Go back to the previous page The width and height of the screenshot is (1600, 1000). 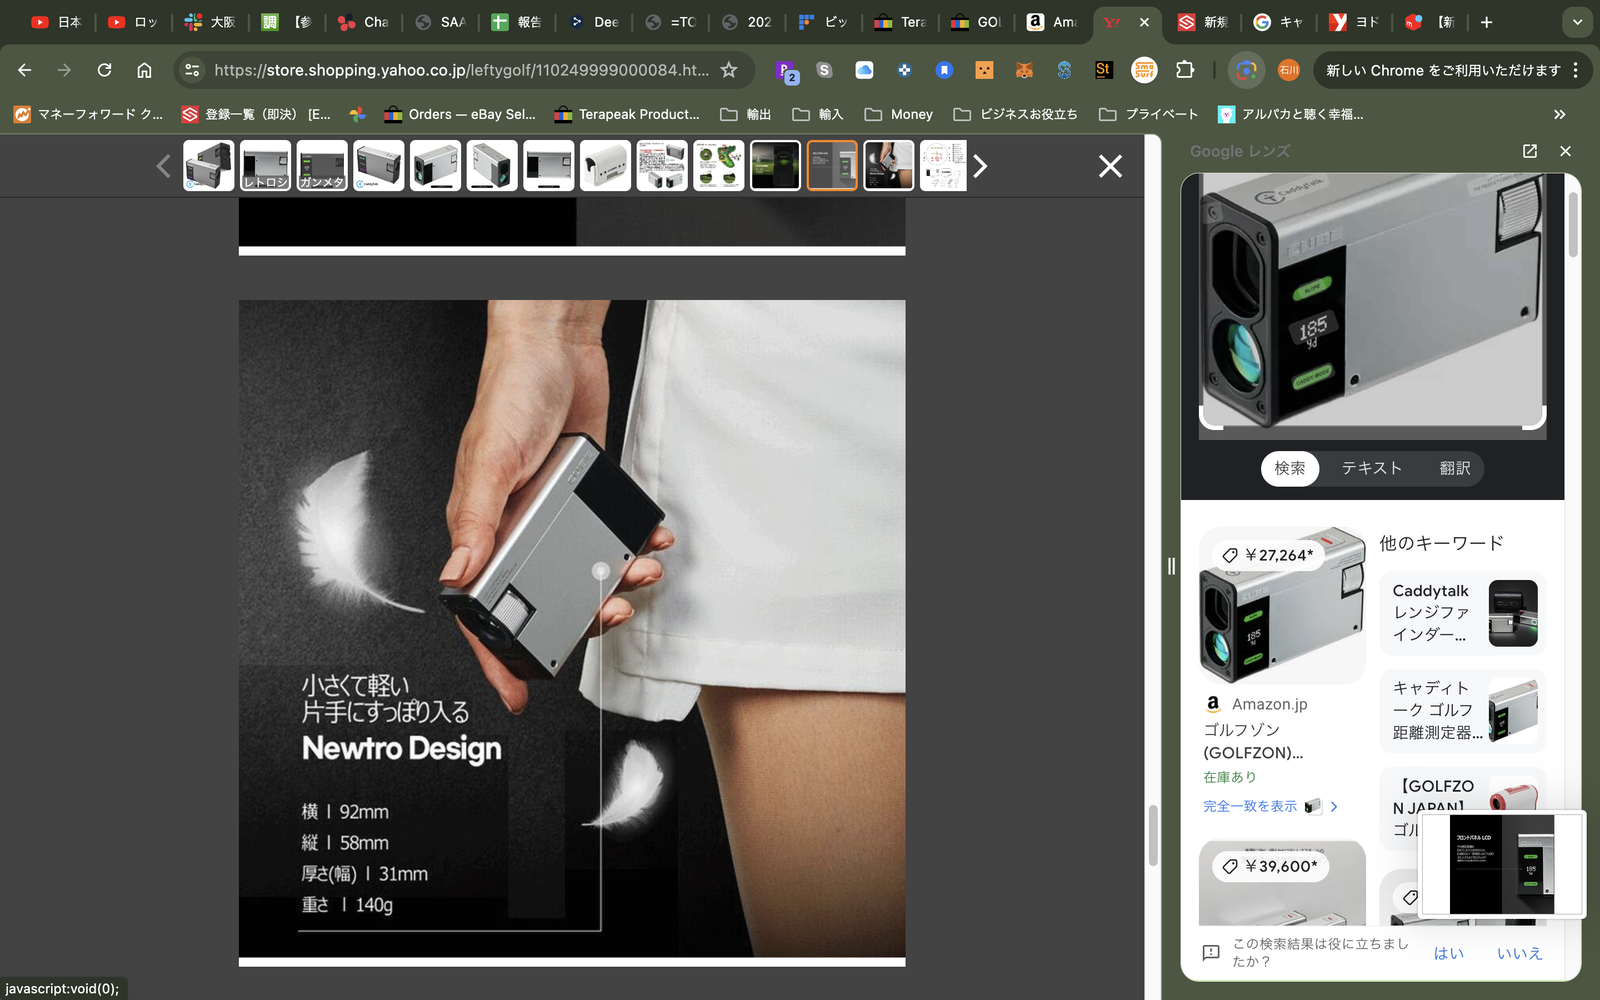click(25, 70)
